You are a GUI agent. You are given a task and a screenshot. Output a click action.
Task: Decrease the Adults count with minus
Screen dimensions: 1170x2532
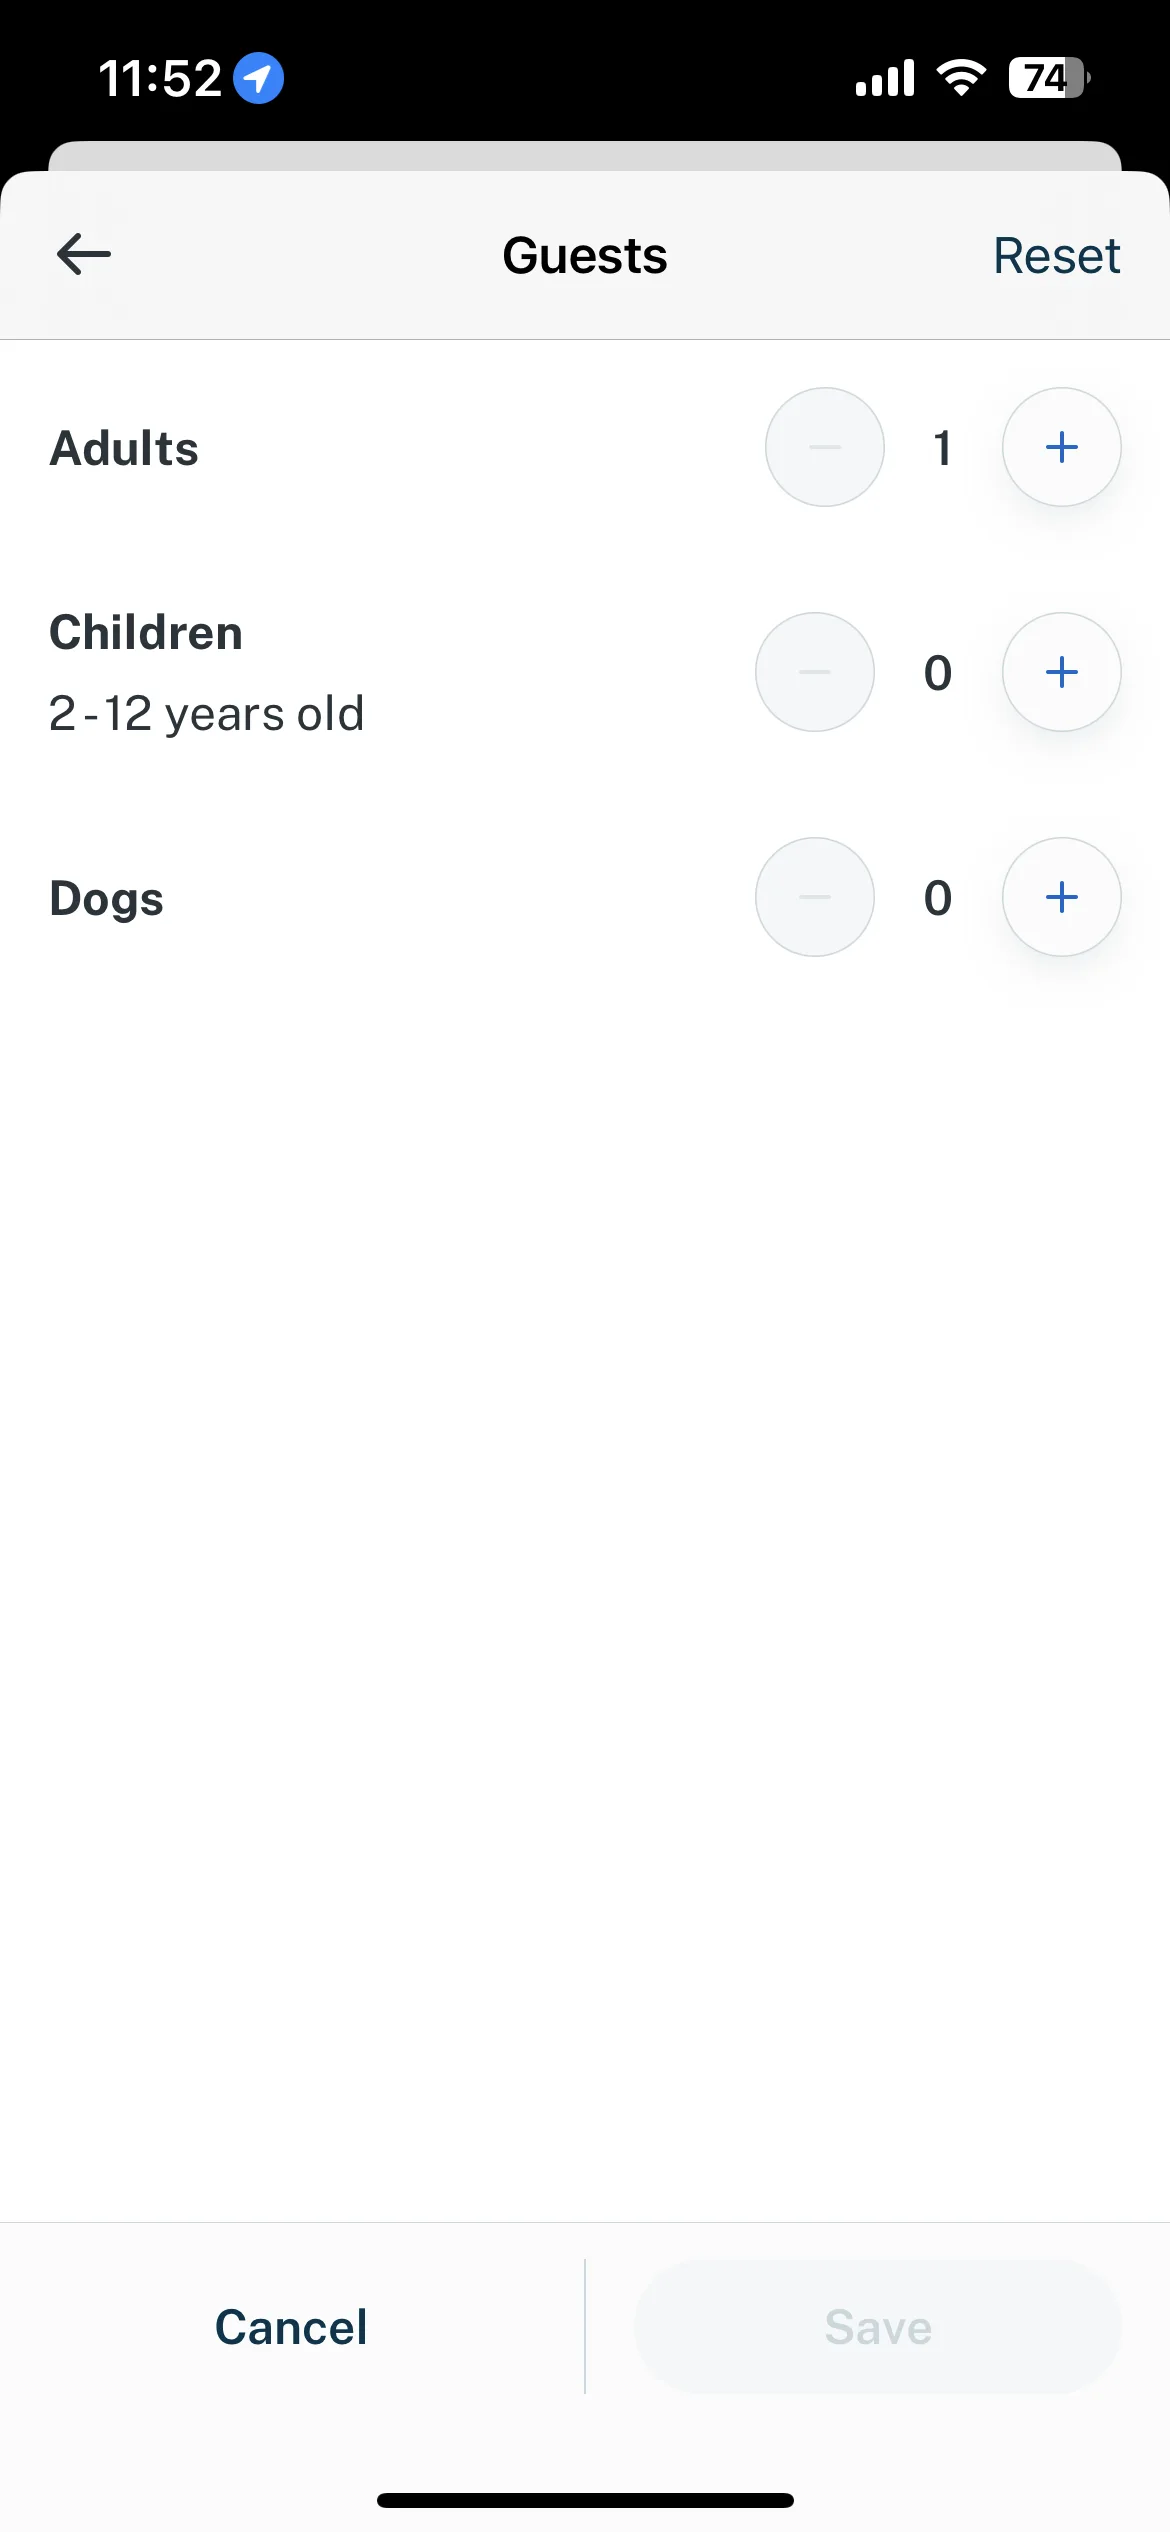[825, 447]
